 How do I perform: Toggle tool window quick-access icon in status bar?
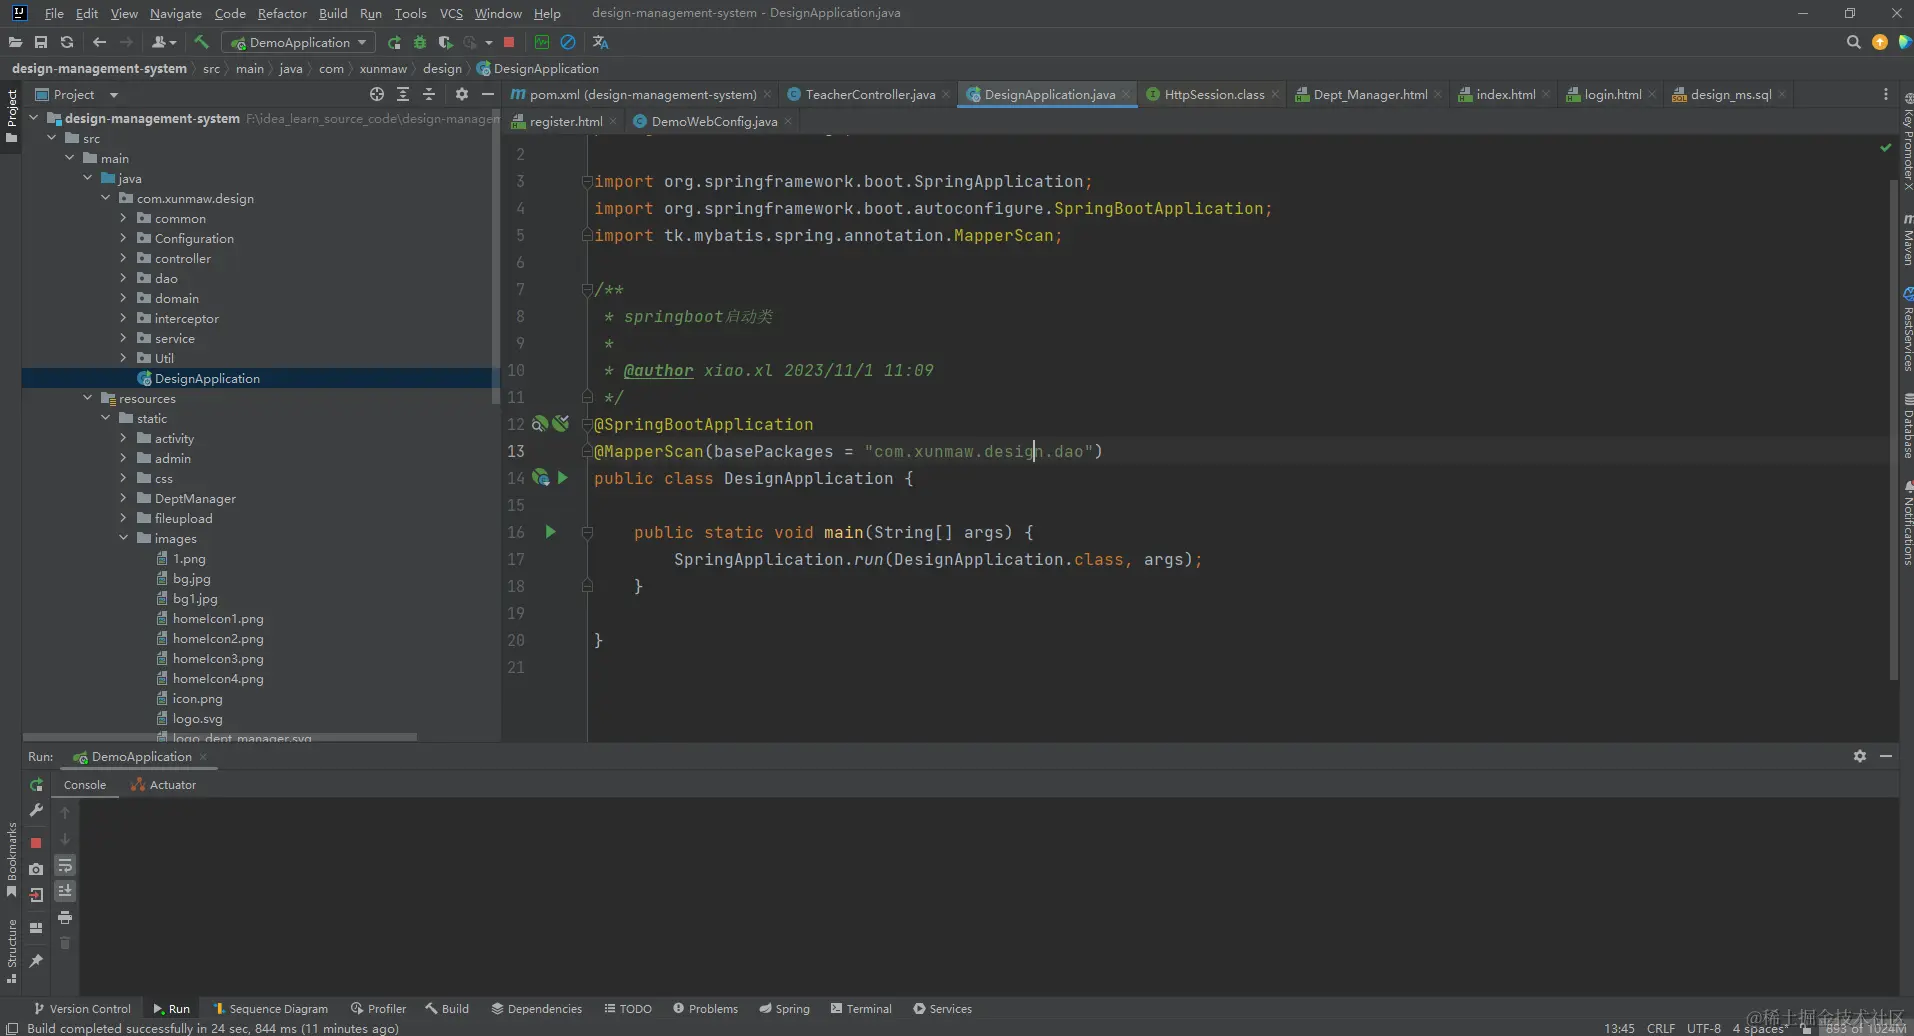tap(12, 1028)
